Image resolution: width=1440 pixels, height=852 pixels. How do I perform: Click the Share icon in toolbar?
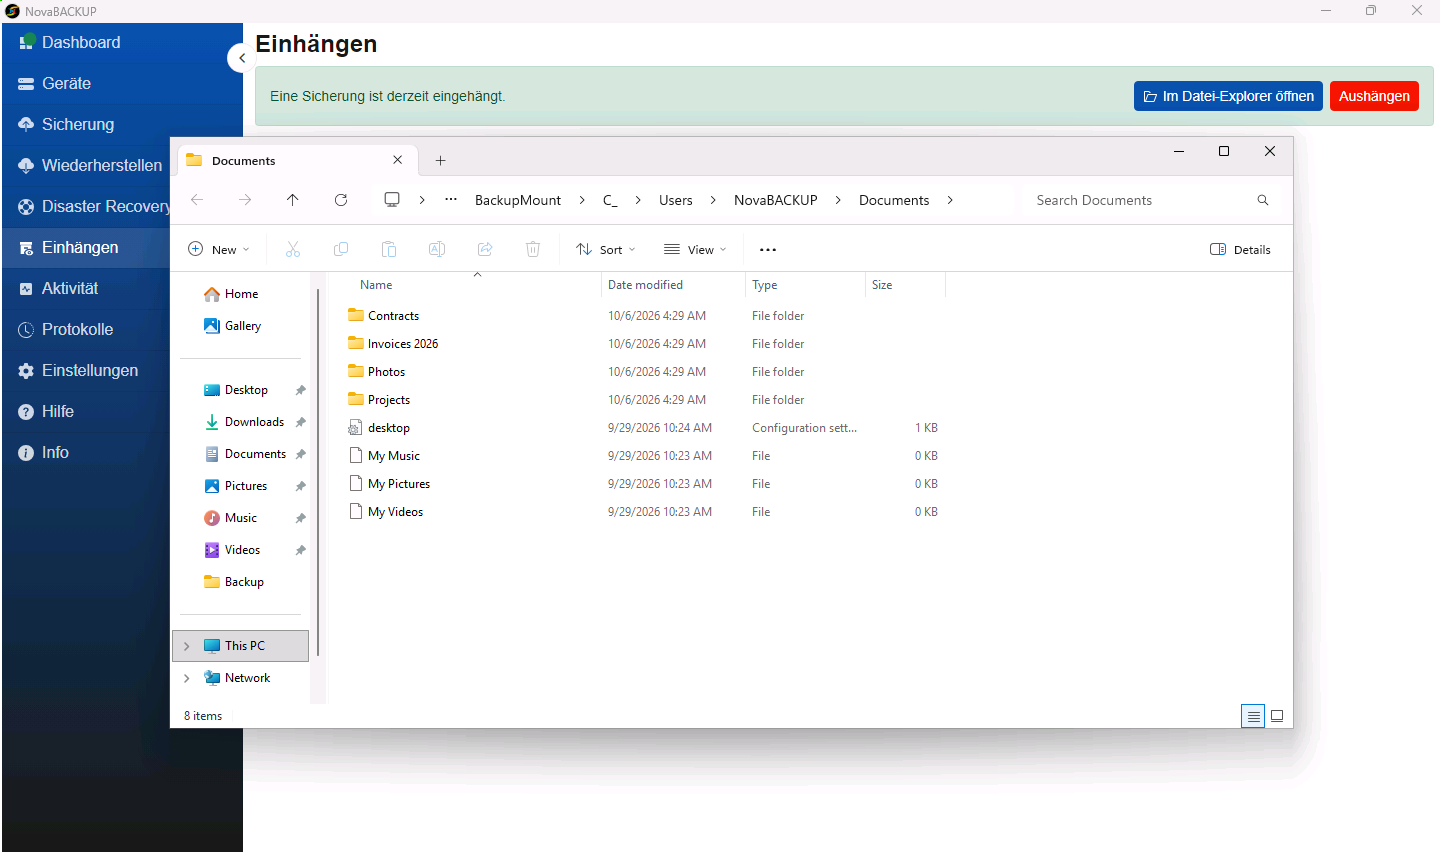pos(485,249)
